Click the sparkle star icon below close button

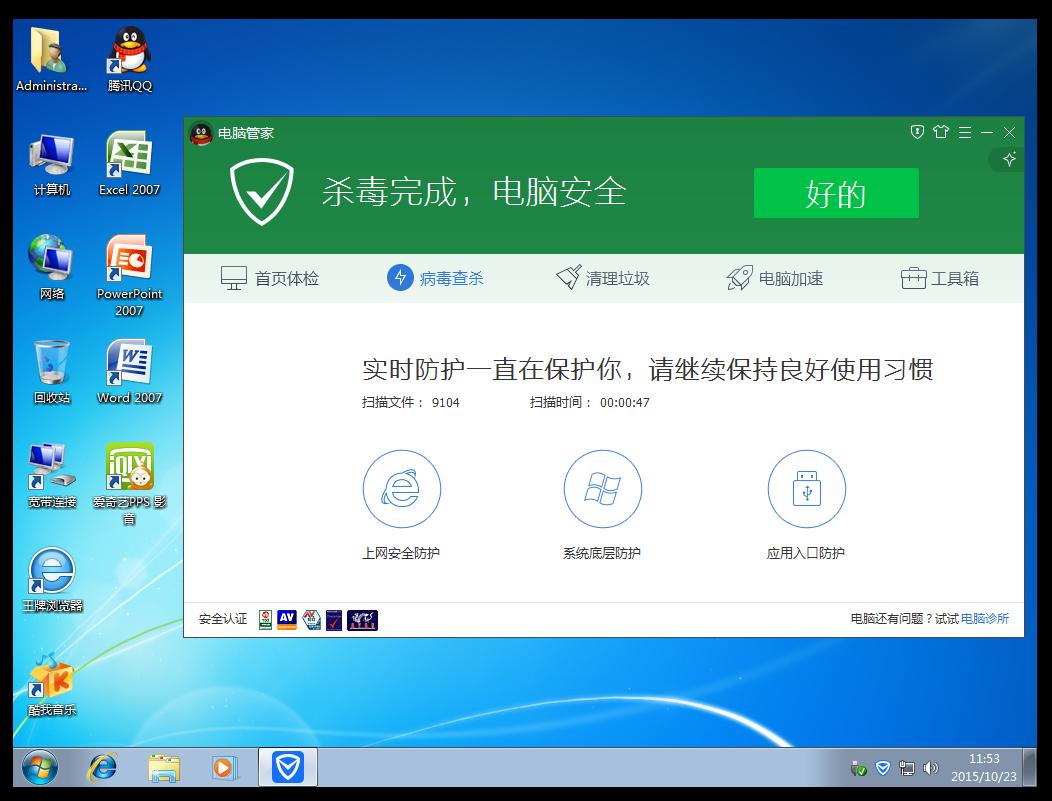(1009, 159)
